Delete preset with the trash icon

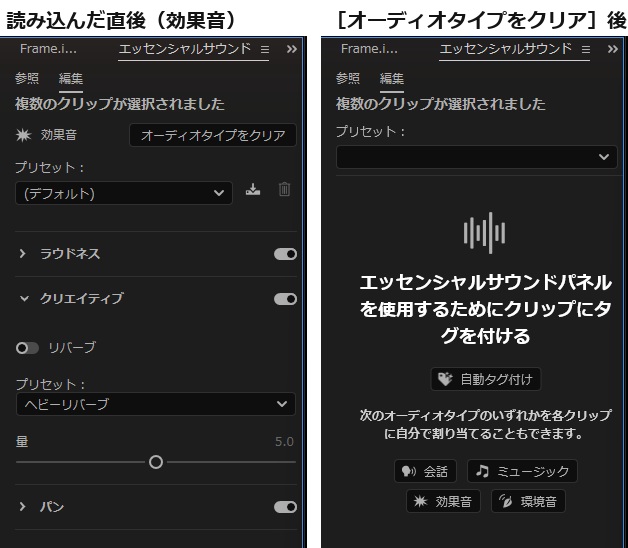coord(284,189)
